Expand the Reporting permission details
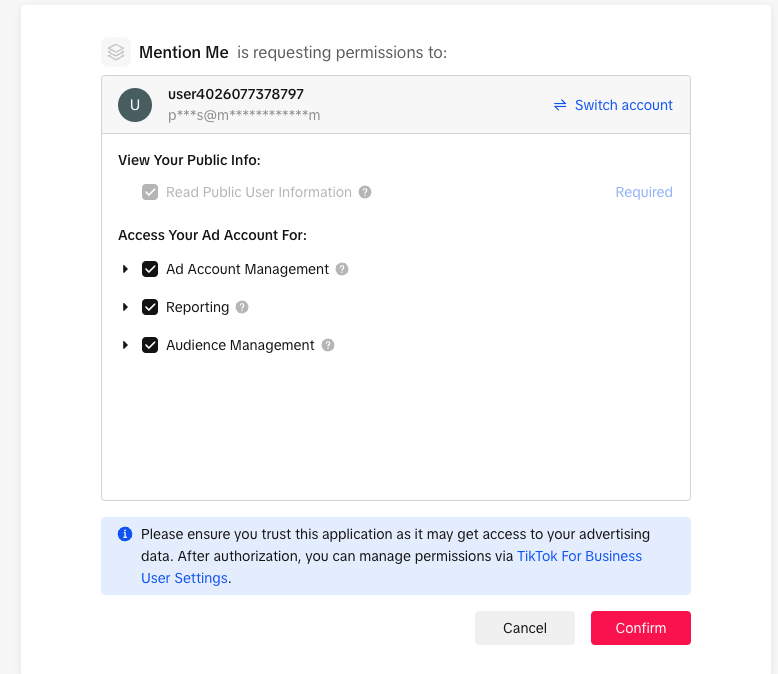 125,307
